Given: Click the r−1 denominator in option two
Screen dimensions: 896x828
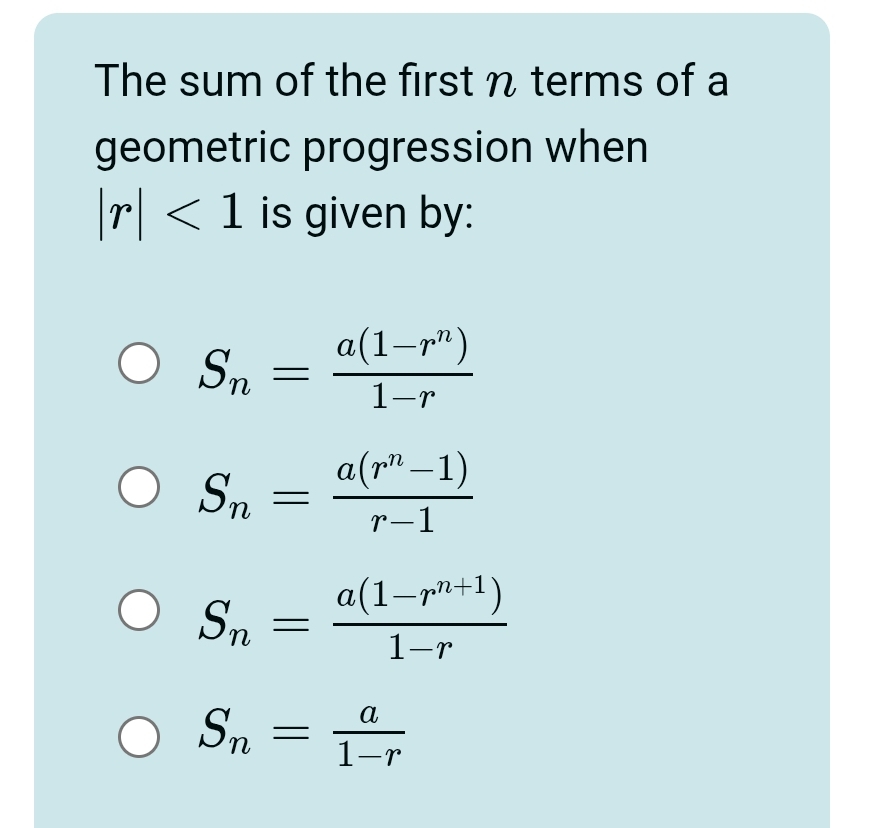Looking at the screenshot, I should coord(402,521).
